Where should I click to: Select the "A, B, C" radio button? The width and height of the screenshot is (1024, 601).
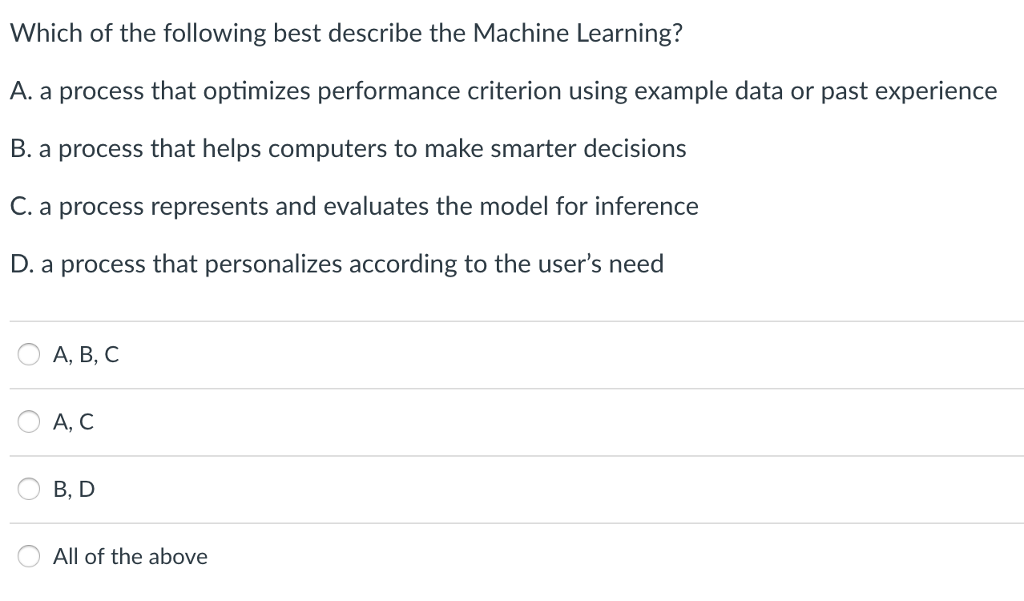tap(29, 354)
